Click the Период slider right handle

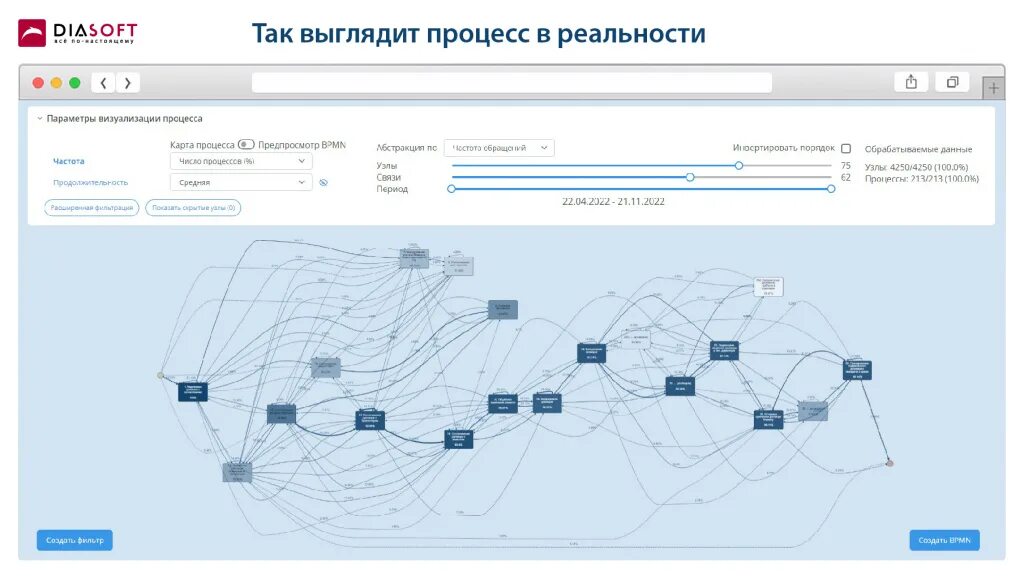831,189
